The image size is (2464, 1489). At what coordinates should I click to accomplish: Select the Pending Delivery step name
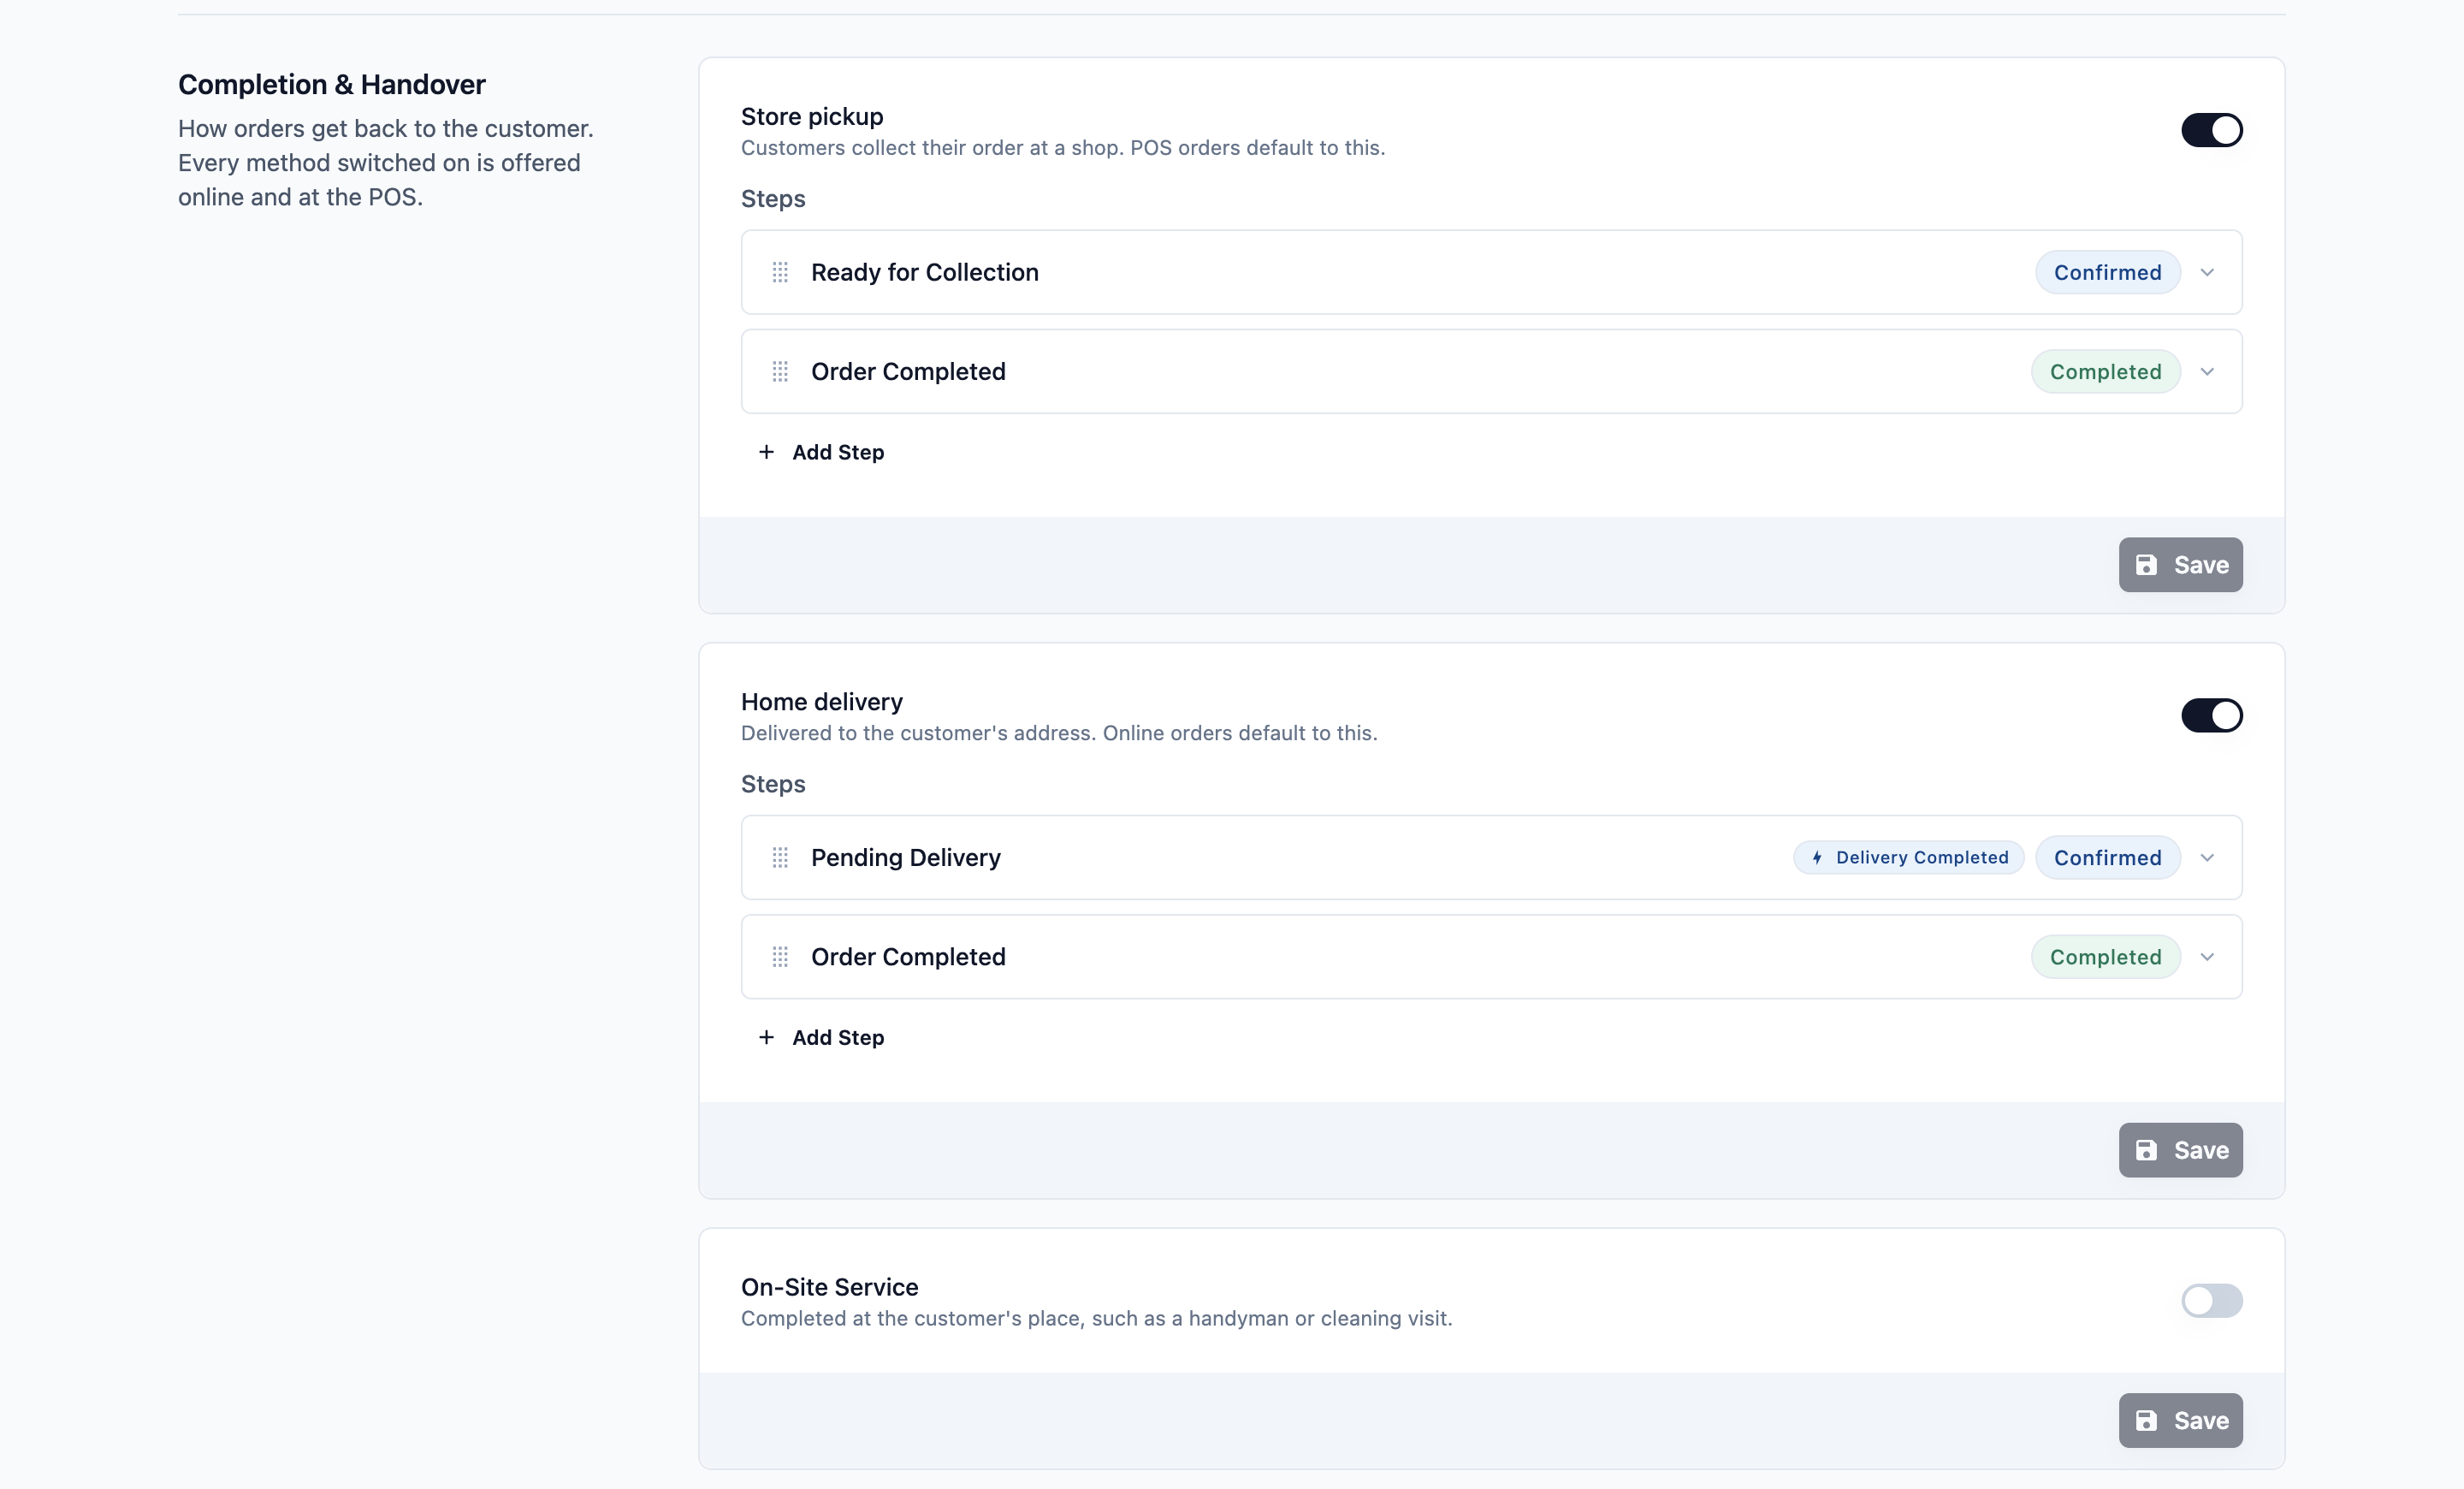905,857
